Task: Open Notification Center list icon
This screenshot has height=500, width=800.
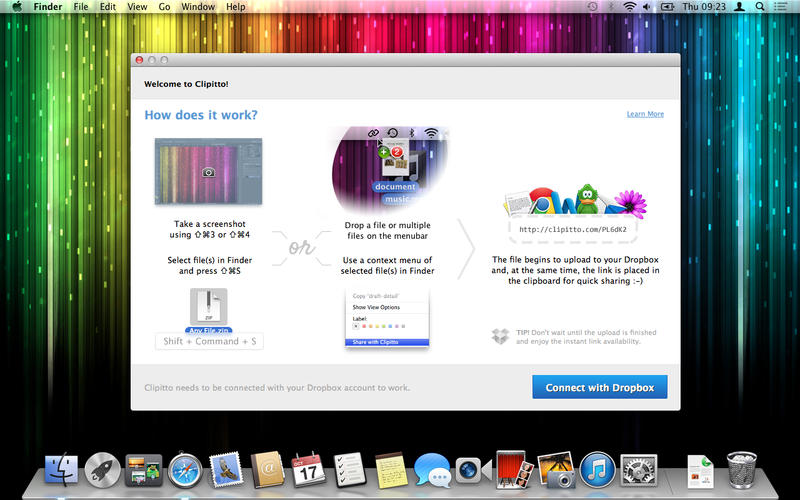Action: point(783,7)
